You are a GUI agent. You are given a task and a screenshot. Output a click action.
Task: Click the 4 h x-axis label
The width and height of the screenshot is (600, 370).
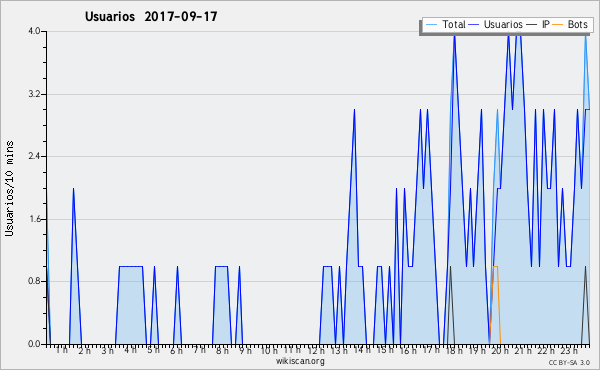[130, 350]
